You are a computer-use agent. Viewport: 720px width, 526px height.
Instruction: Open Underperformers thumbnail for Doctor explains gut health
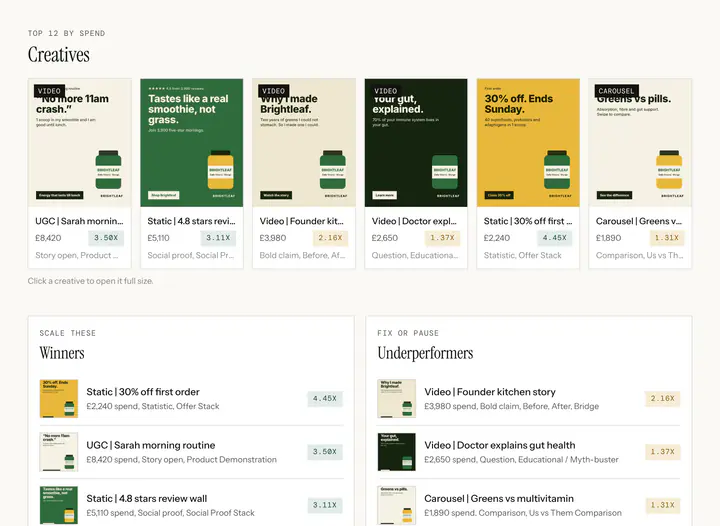pos(397,452)
